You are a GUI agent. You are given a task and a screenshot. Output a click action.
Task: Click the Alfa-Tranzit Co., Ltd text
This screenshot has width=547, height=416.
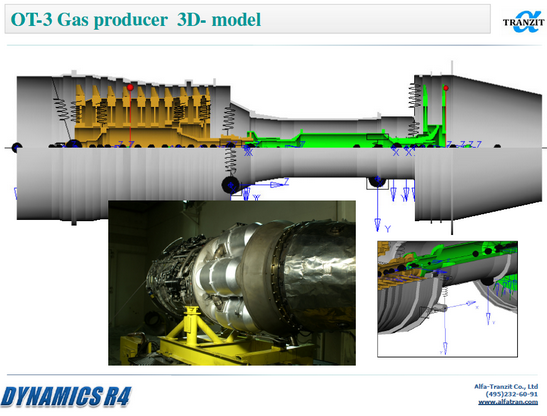point(506,386)
